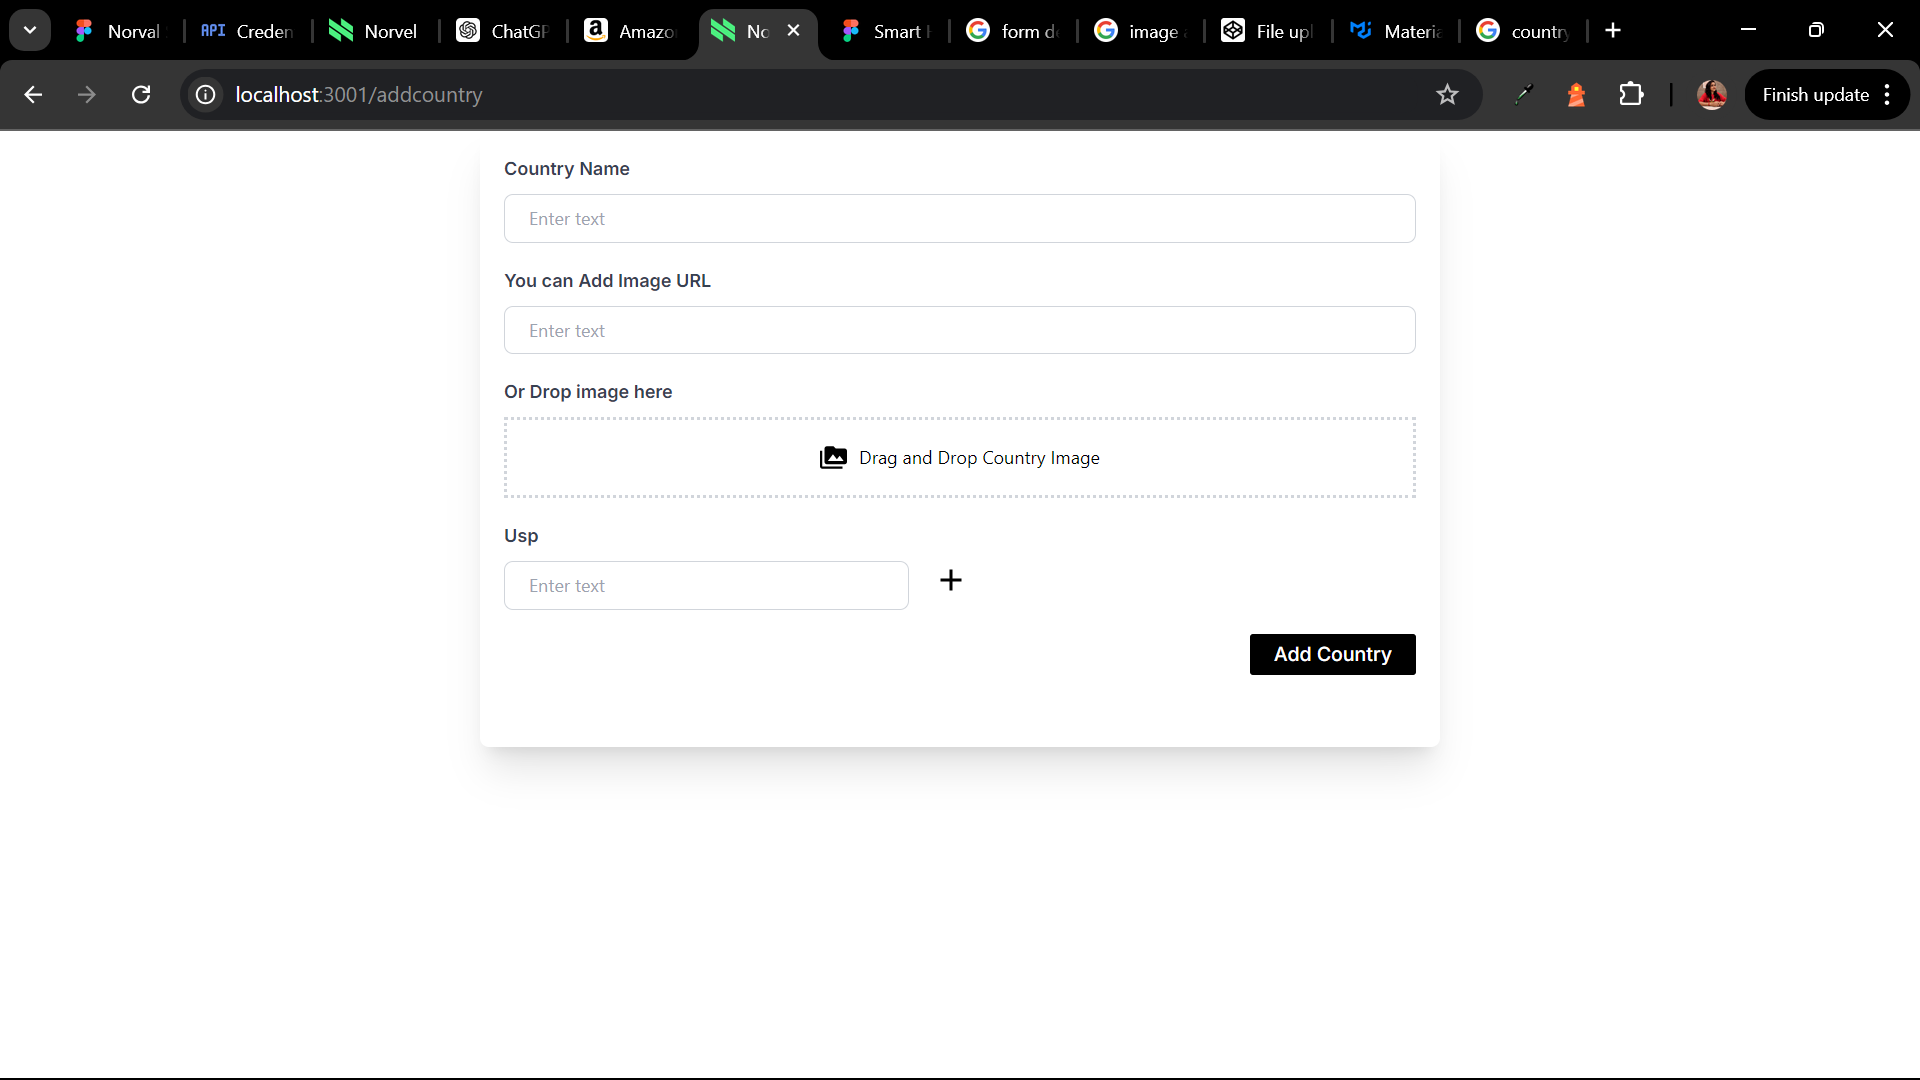Switch to the Smart Figma tab

pyautogui.click(x=885, y=31)
